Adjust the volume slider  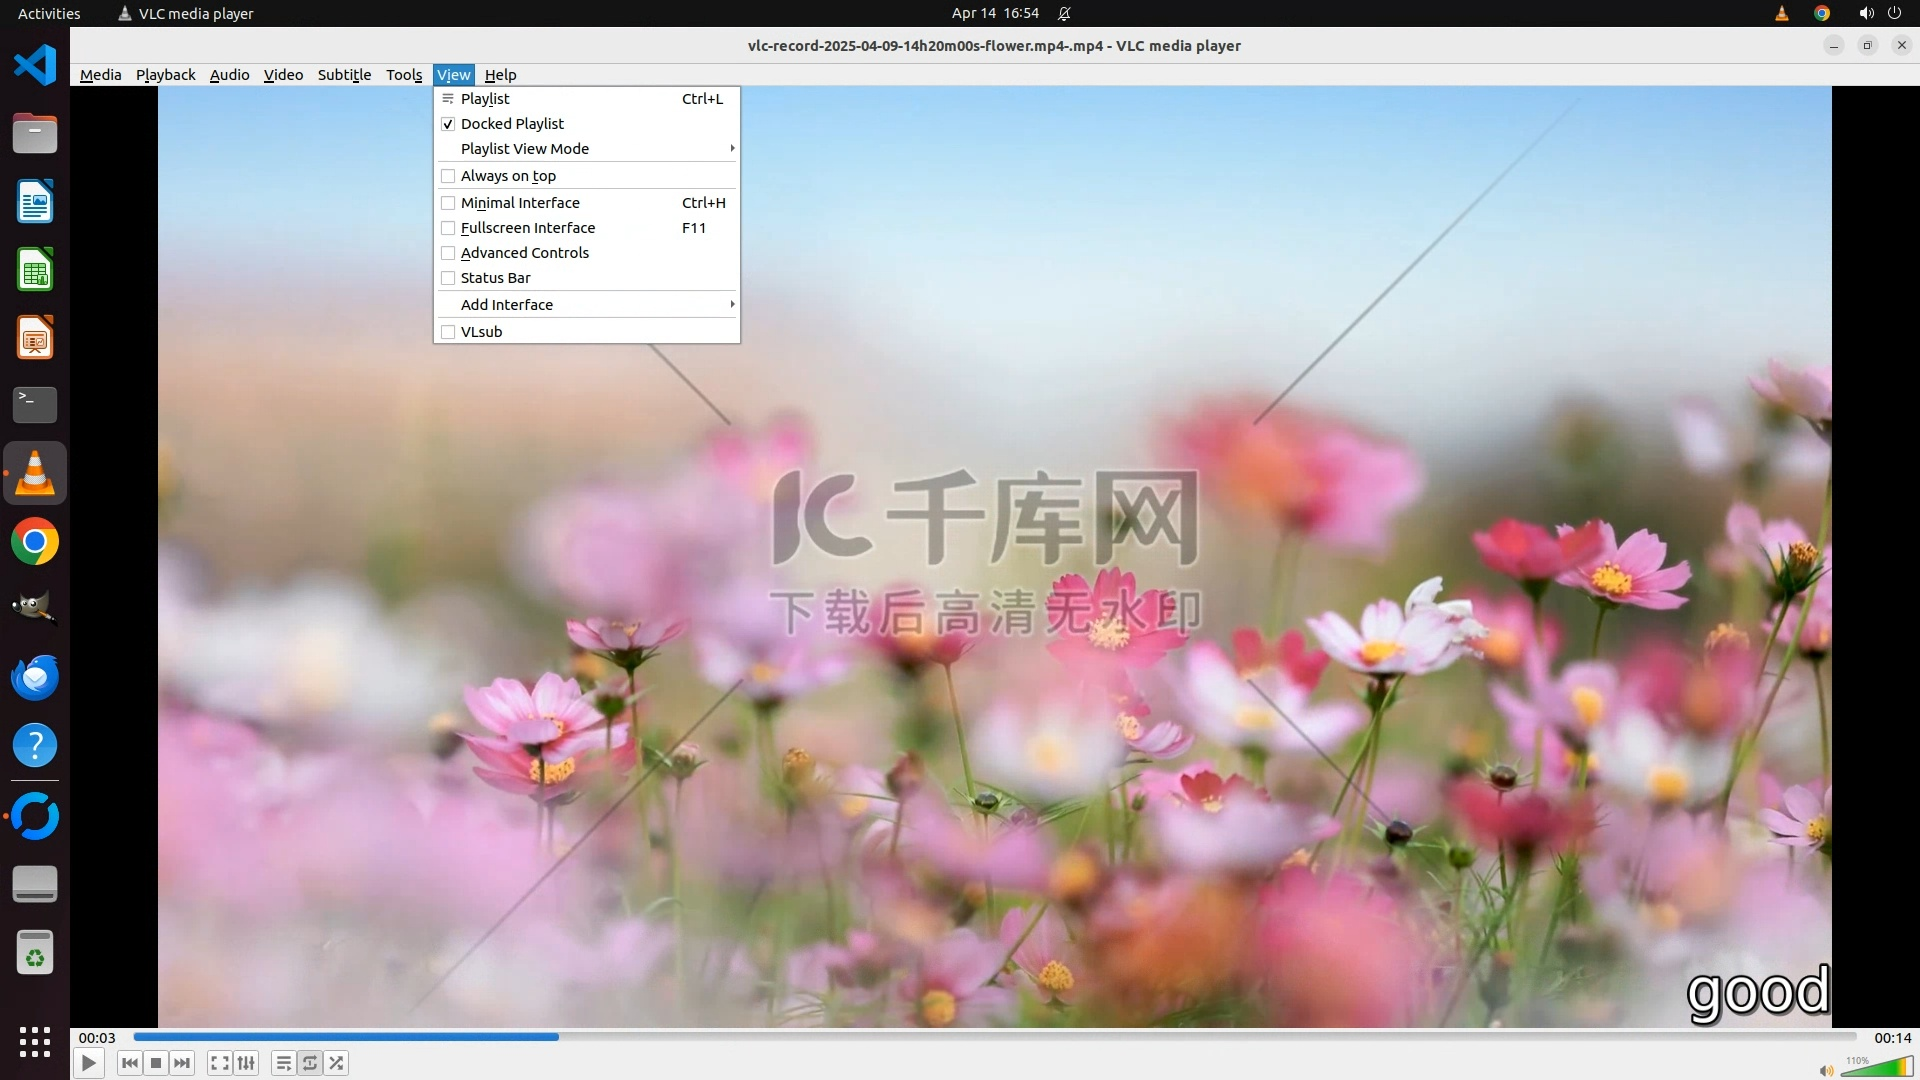click(x=1876, y=1068)
